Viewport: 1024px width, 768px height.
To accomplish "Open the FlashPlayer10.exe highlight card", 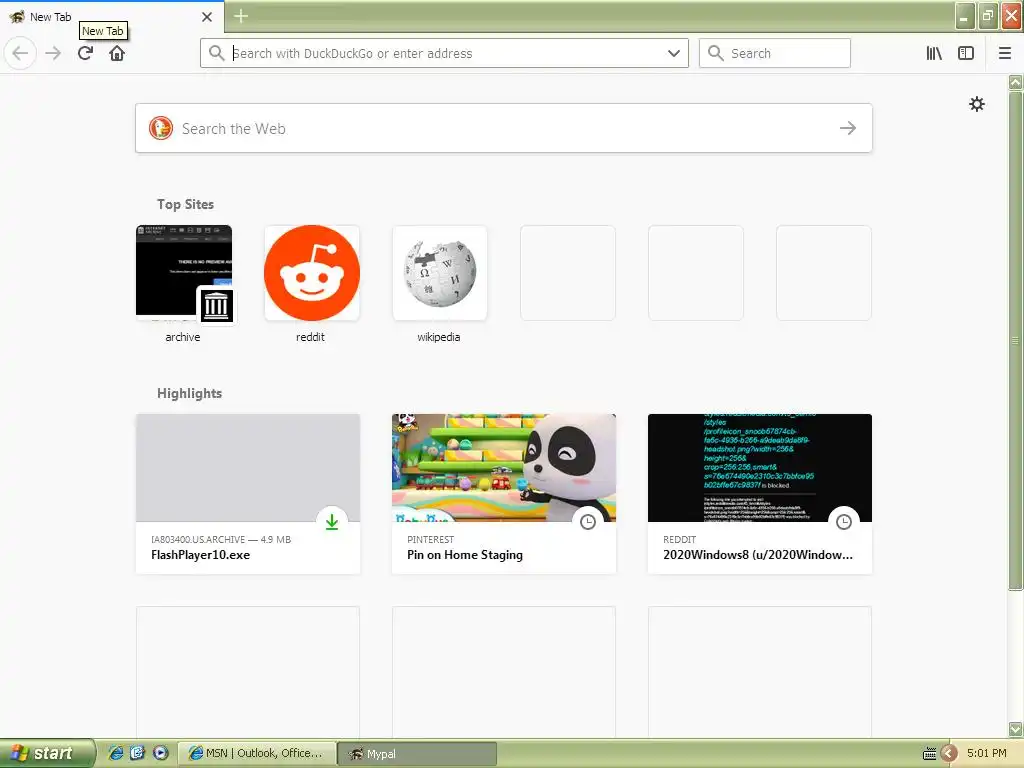I will [248, 494].
